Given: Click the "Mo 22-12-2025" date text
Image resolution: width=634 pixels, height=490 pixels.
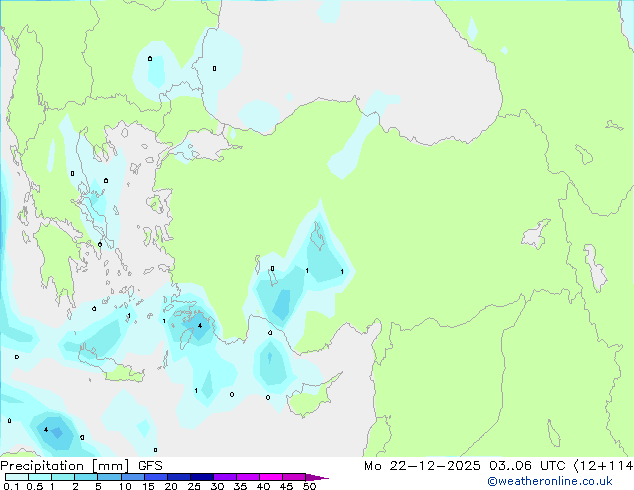Looking at the screenshot, I should (x=422, y=466).
